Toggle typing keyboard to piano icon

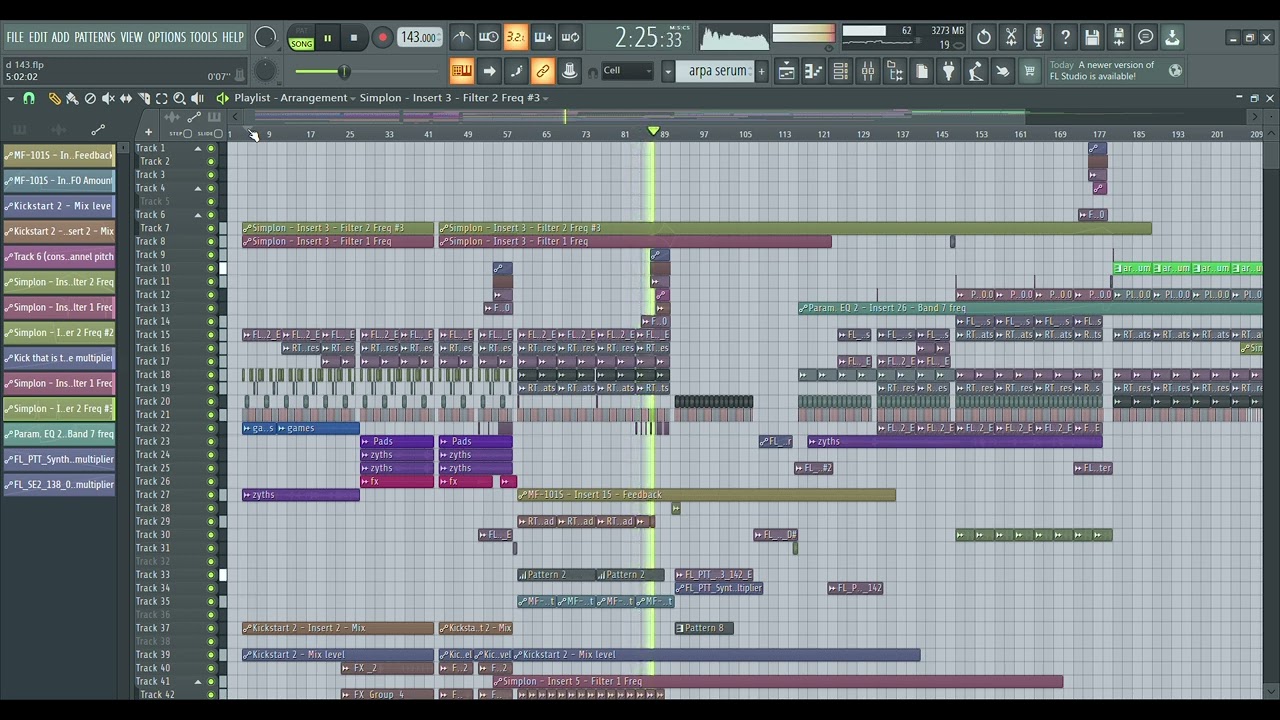461,71
